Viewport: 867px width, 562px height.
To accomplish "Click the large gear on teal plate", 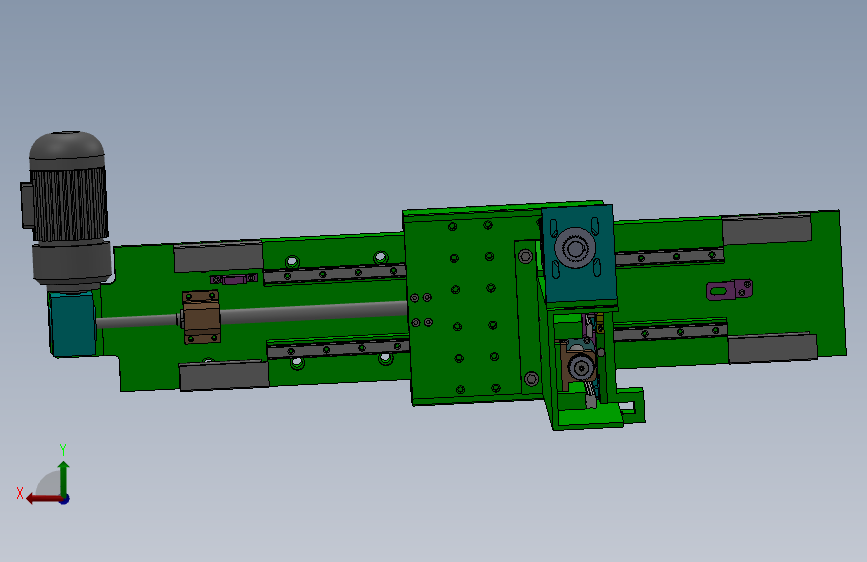I will coord(575,248).
